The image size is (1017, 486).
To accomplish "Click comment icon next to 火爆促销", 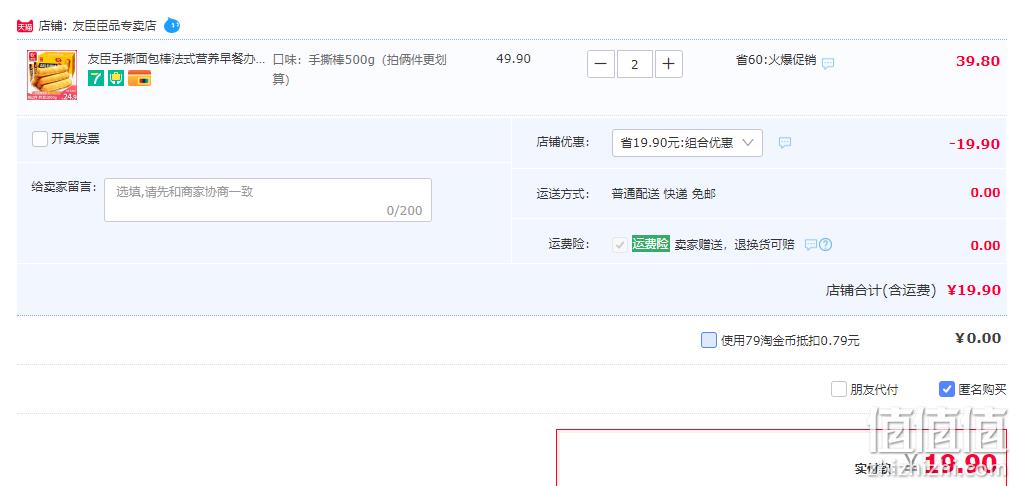I will (x=828, y=63).
